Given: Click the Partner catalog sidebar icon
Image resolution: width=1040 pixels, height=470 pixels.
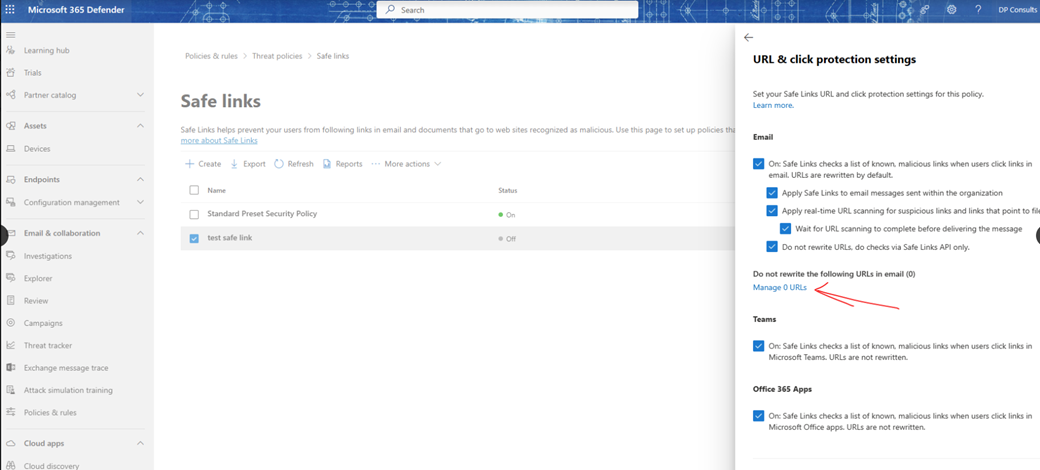Looking at the screenshot, I should (x=11, y=95).
